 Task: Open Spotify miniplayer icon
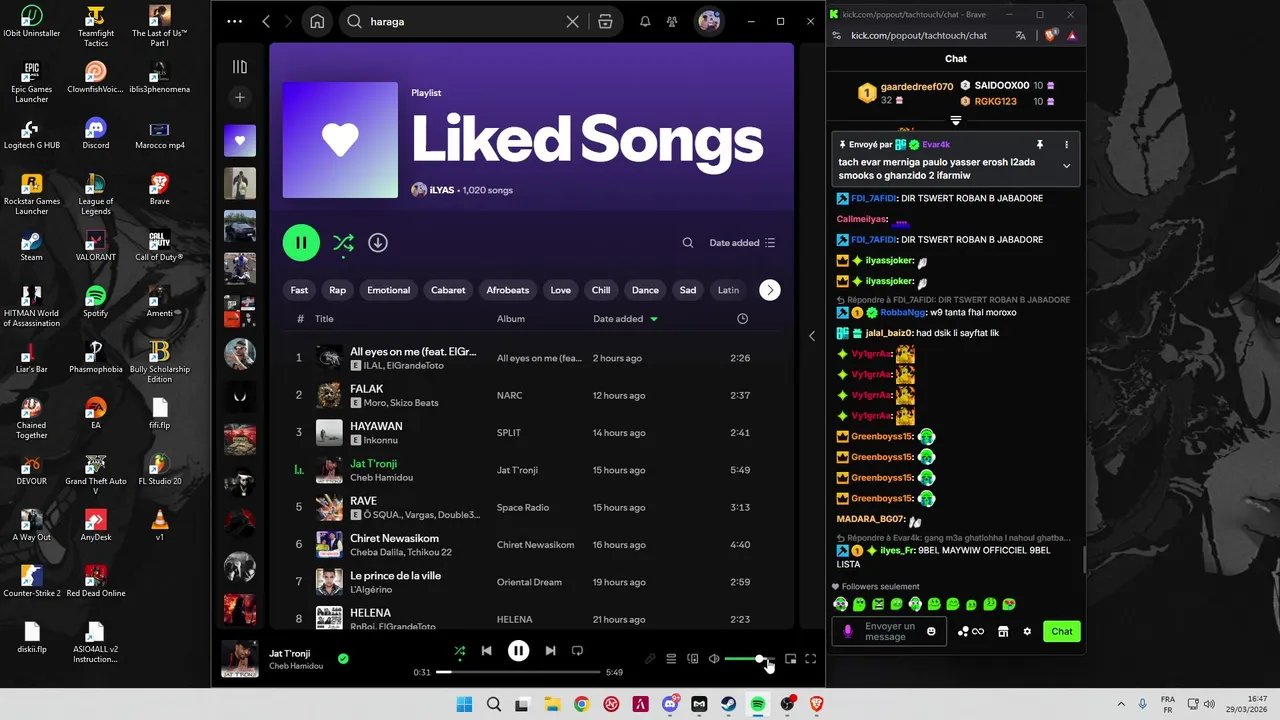coord(790,659)
